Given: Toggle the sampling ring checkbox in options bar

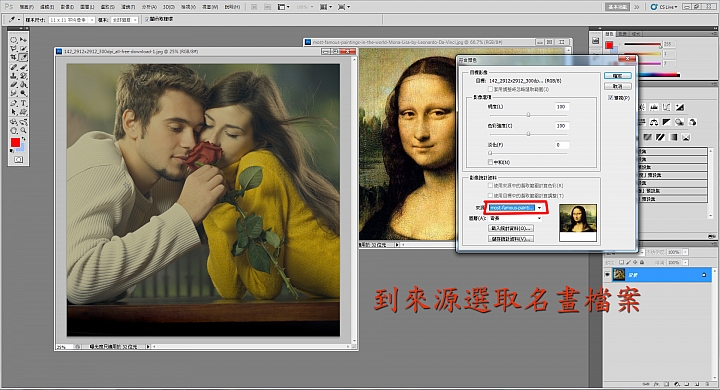Looking at the screenshot, I should tap(146, 19).
